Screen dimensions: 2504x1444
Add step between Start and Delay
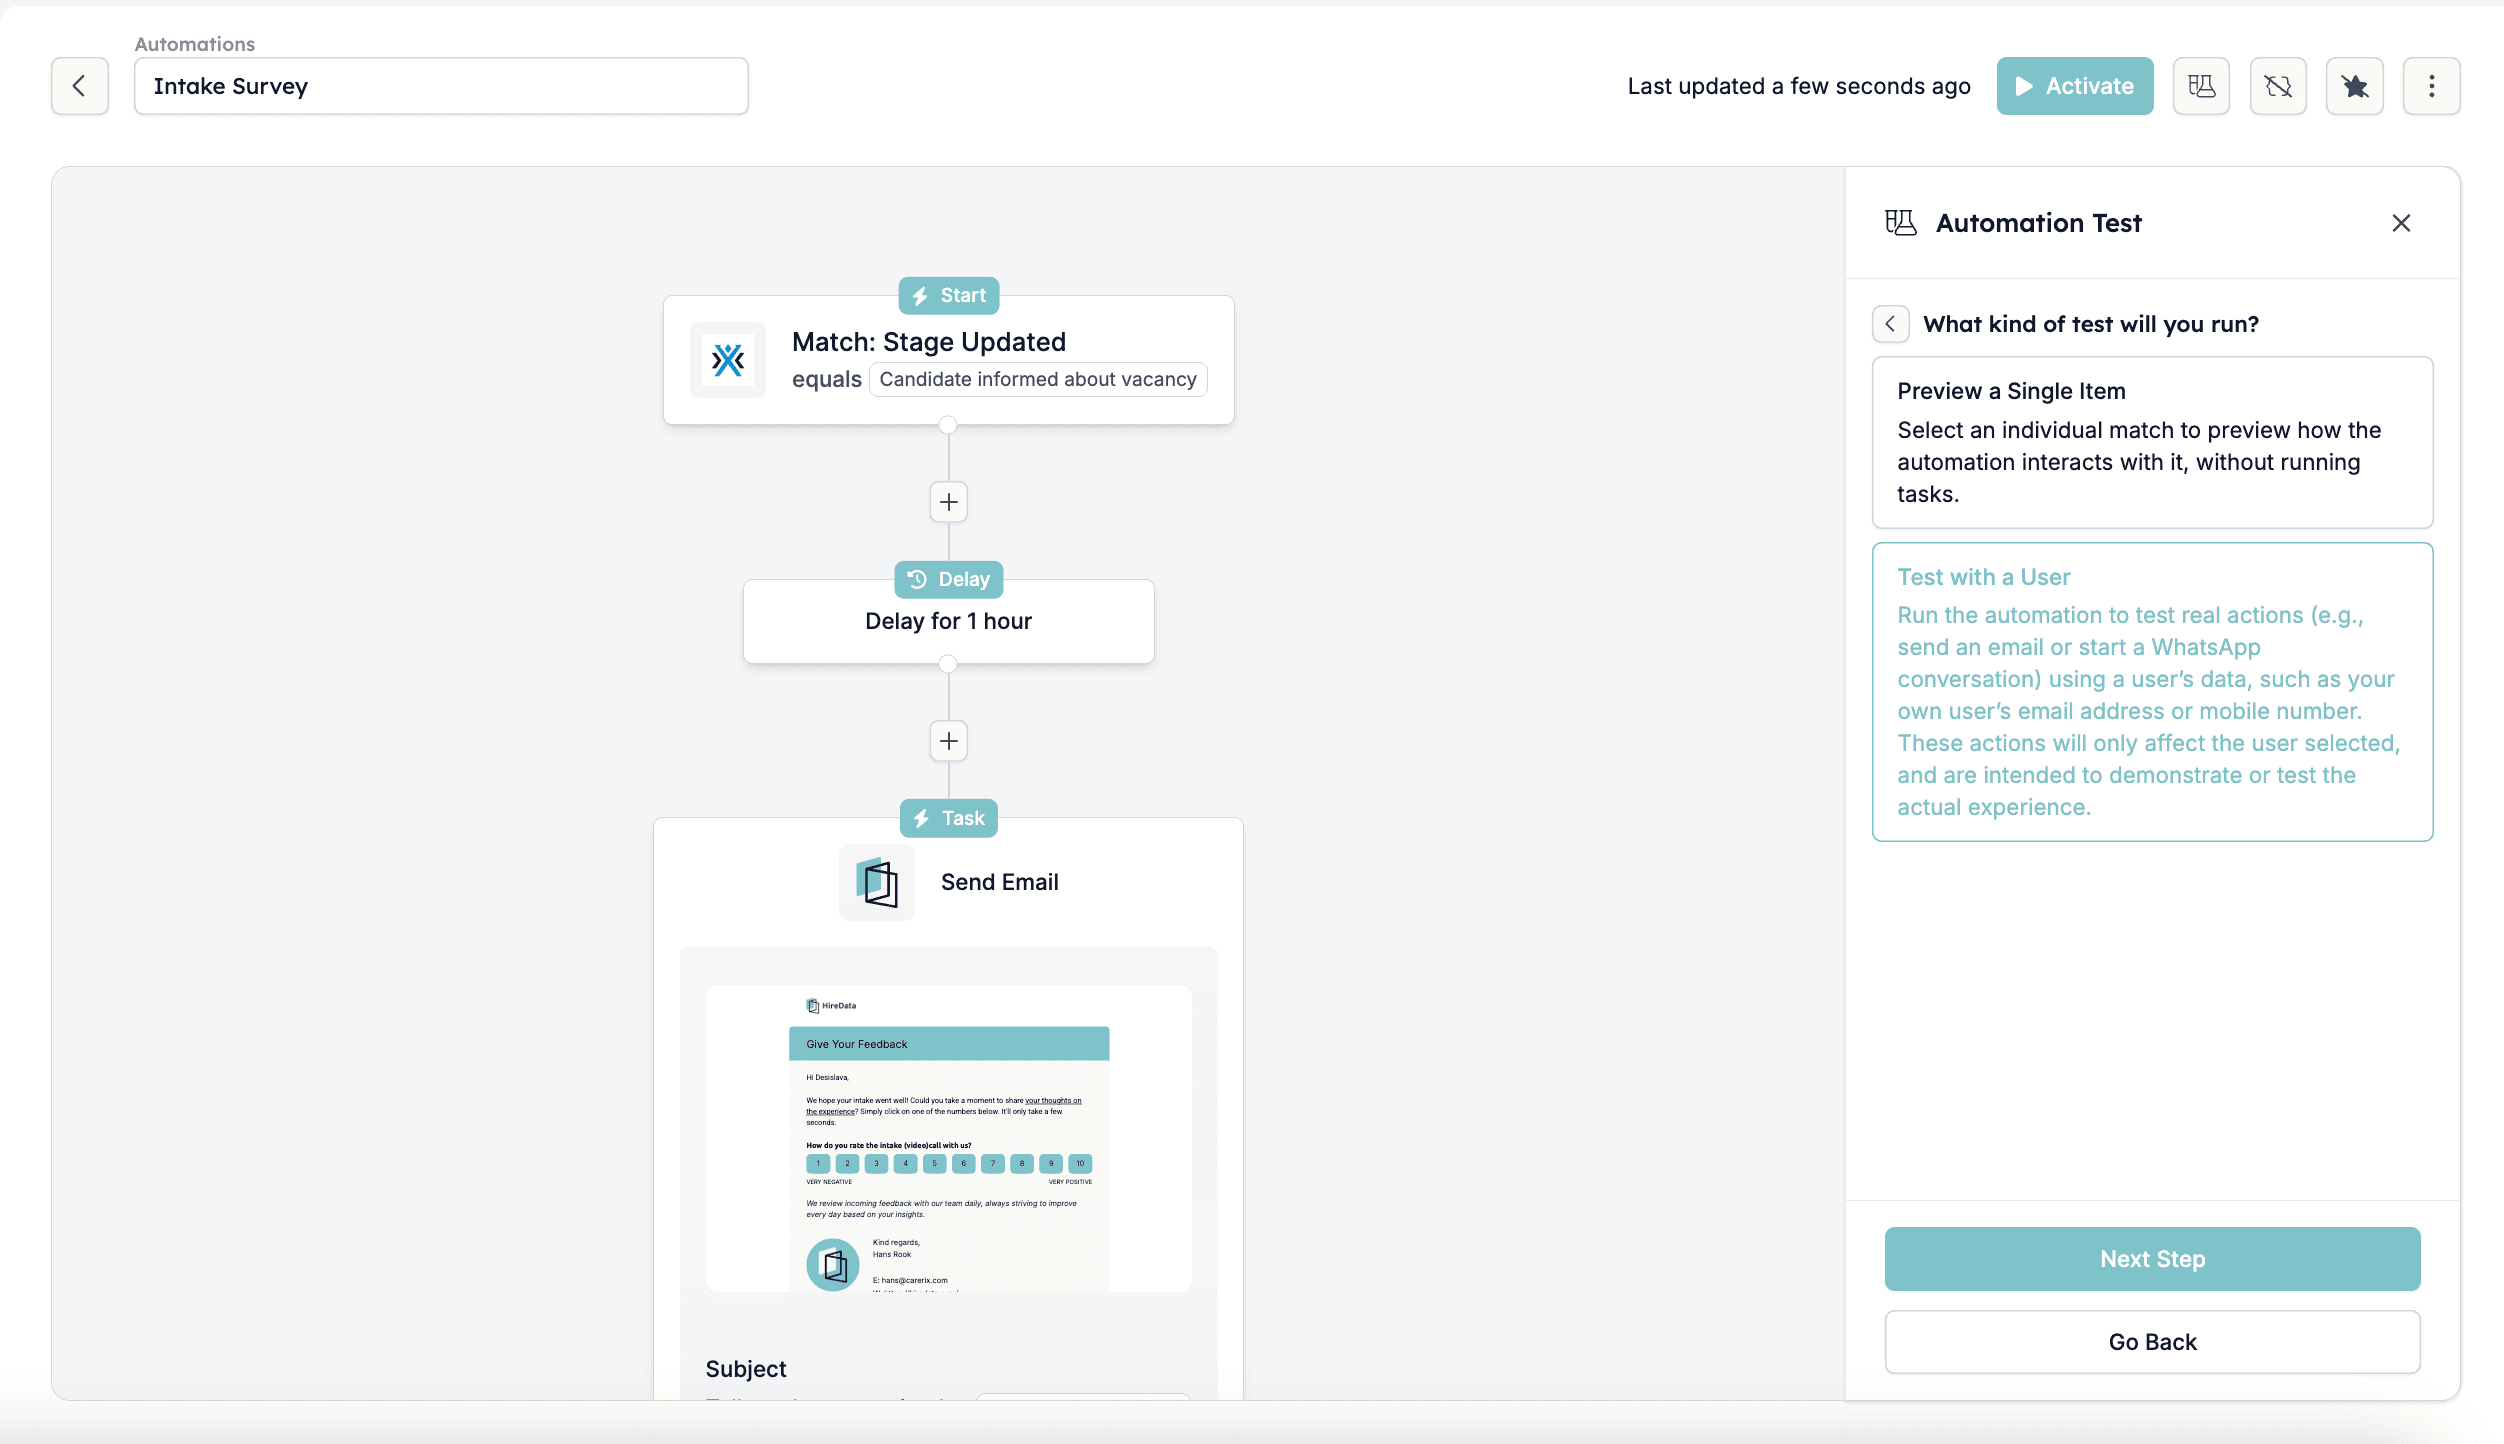(x=949, y=502)
